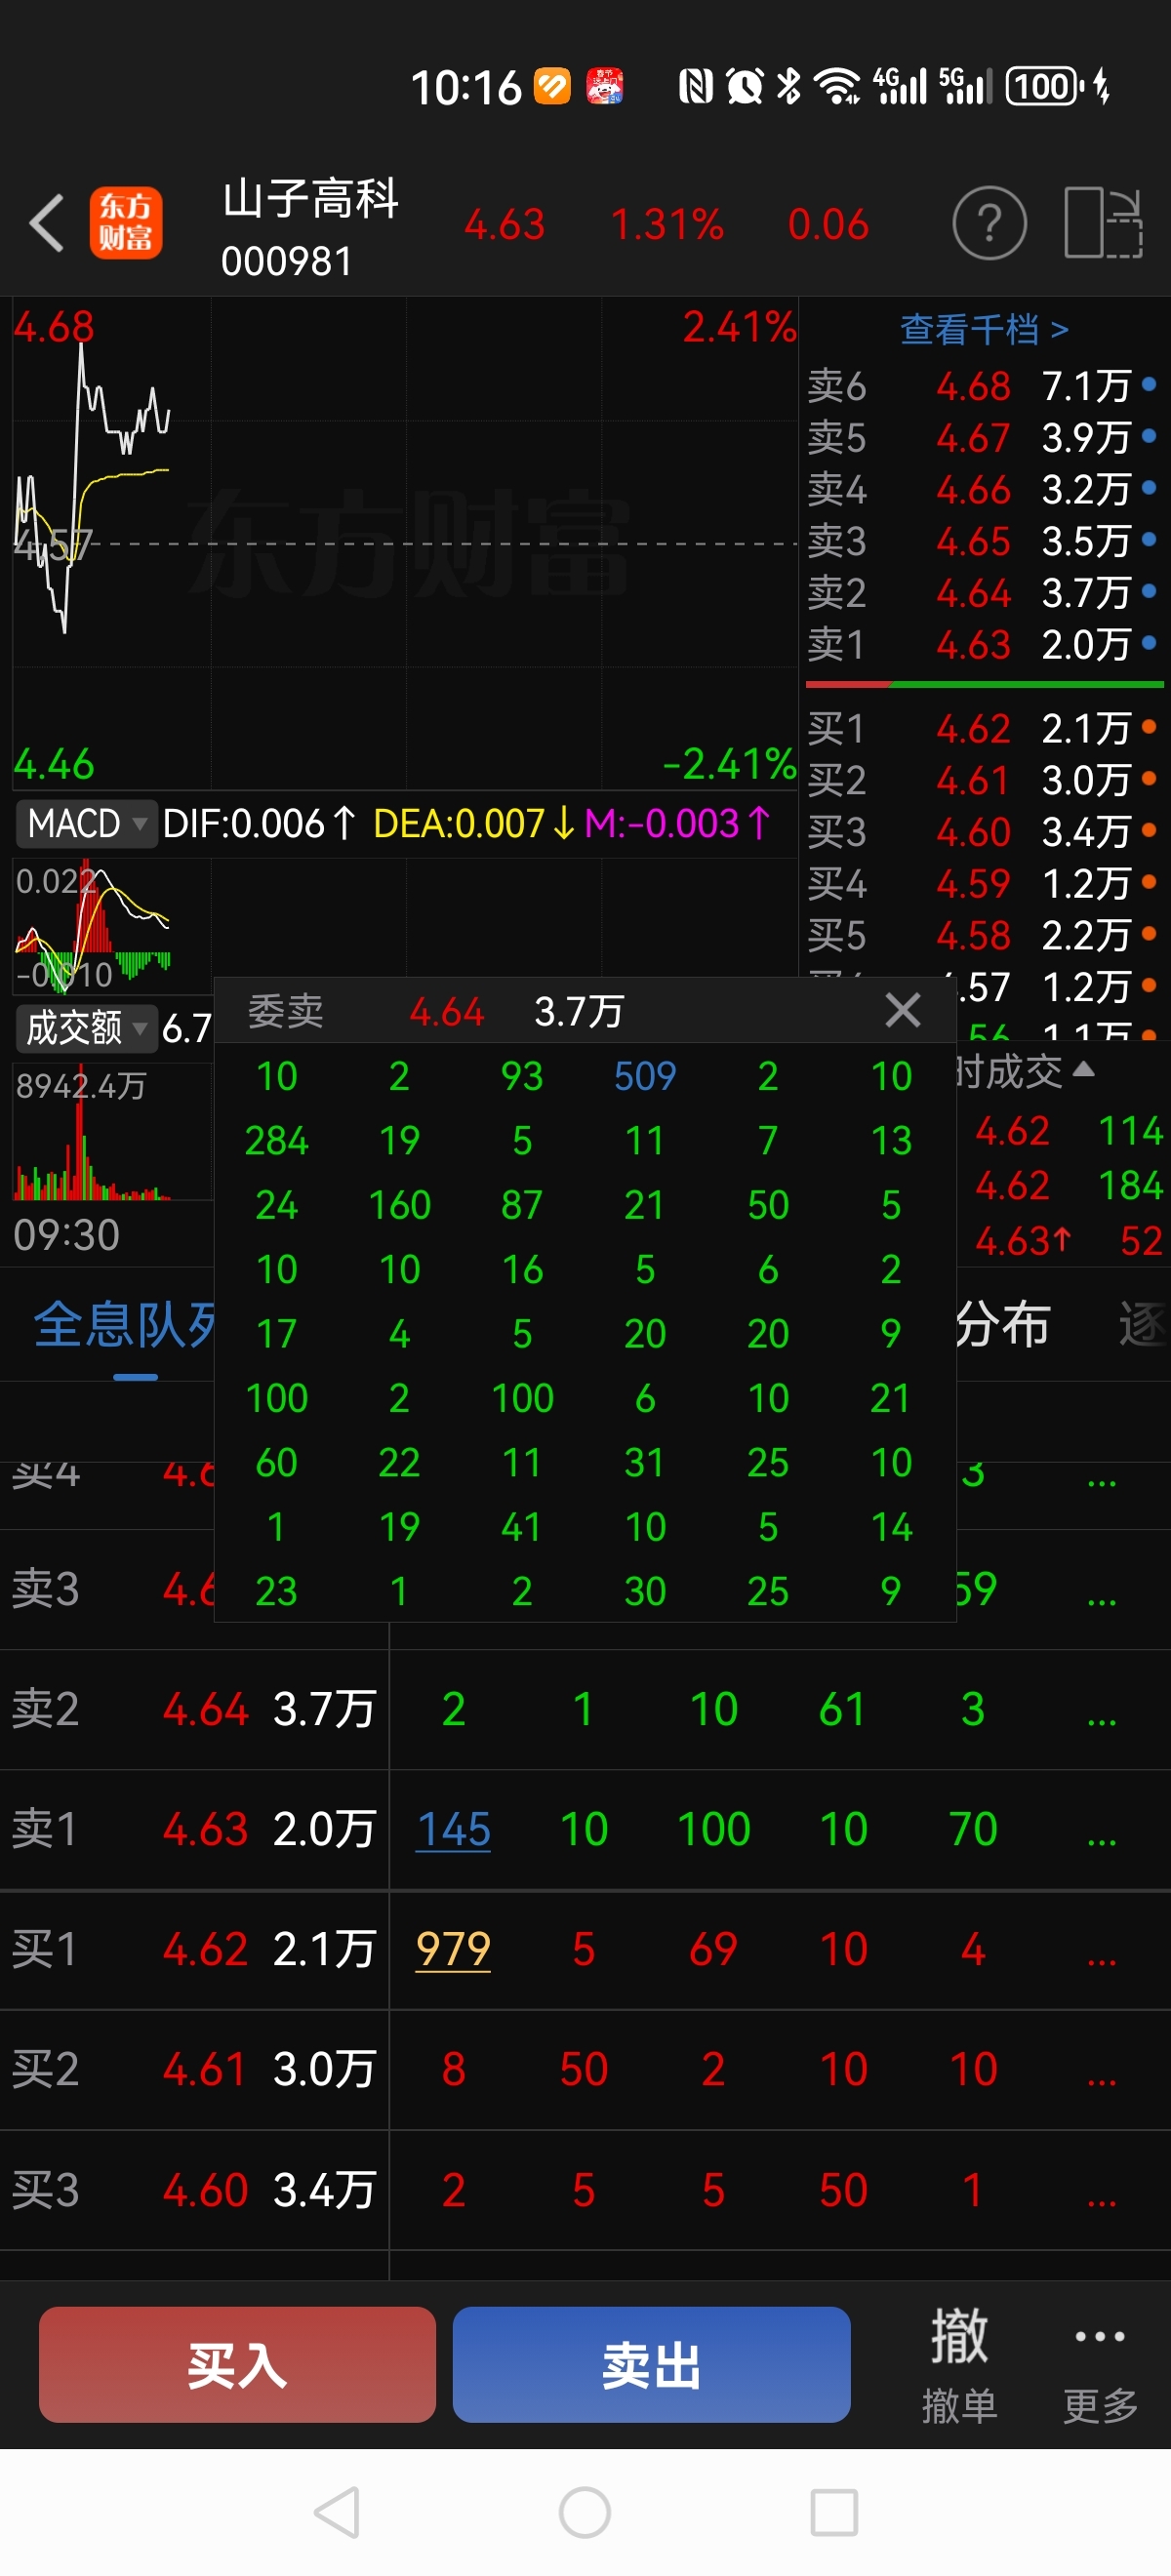Select the 卖2 4.64 top order row
Viewport: 1171px width, 2576px height.
(x=984, y=594)
